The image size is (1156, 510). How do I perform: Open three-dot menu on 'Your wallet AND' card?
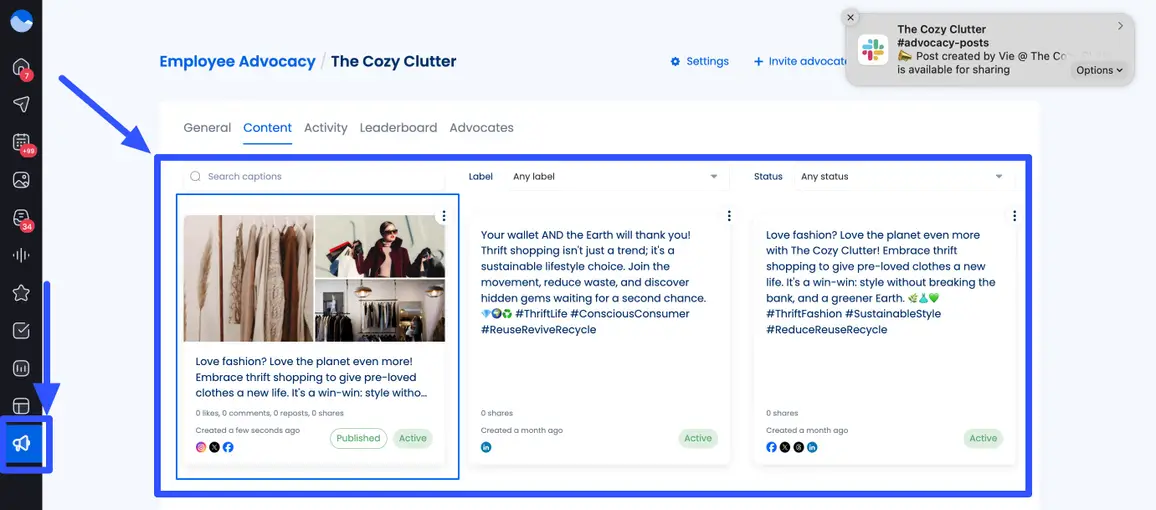(x=728, y=216)
